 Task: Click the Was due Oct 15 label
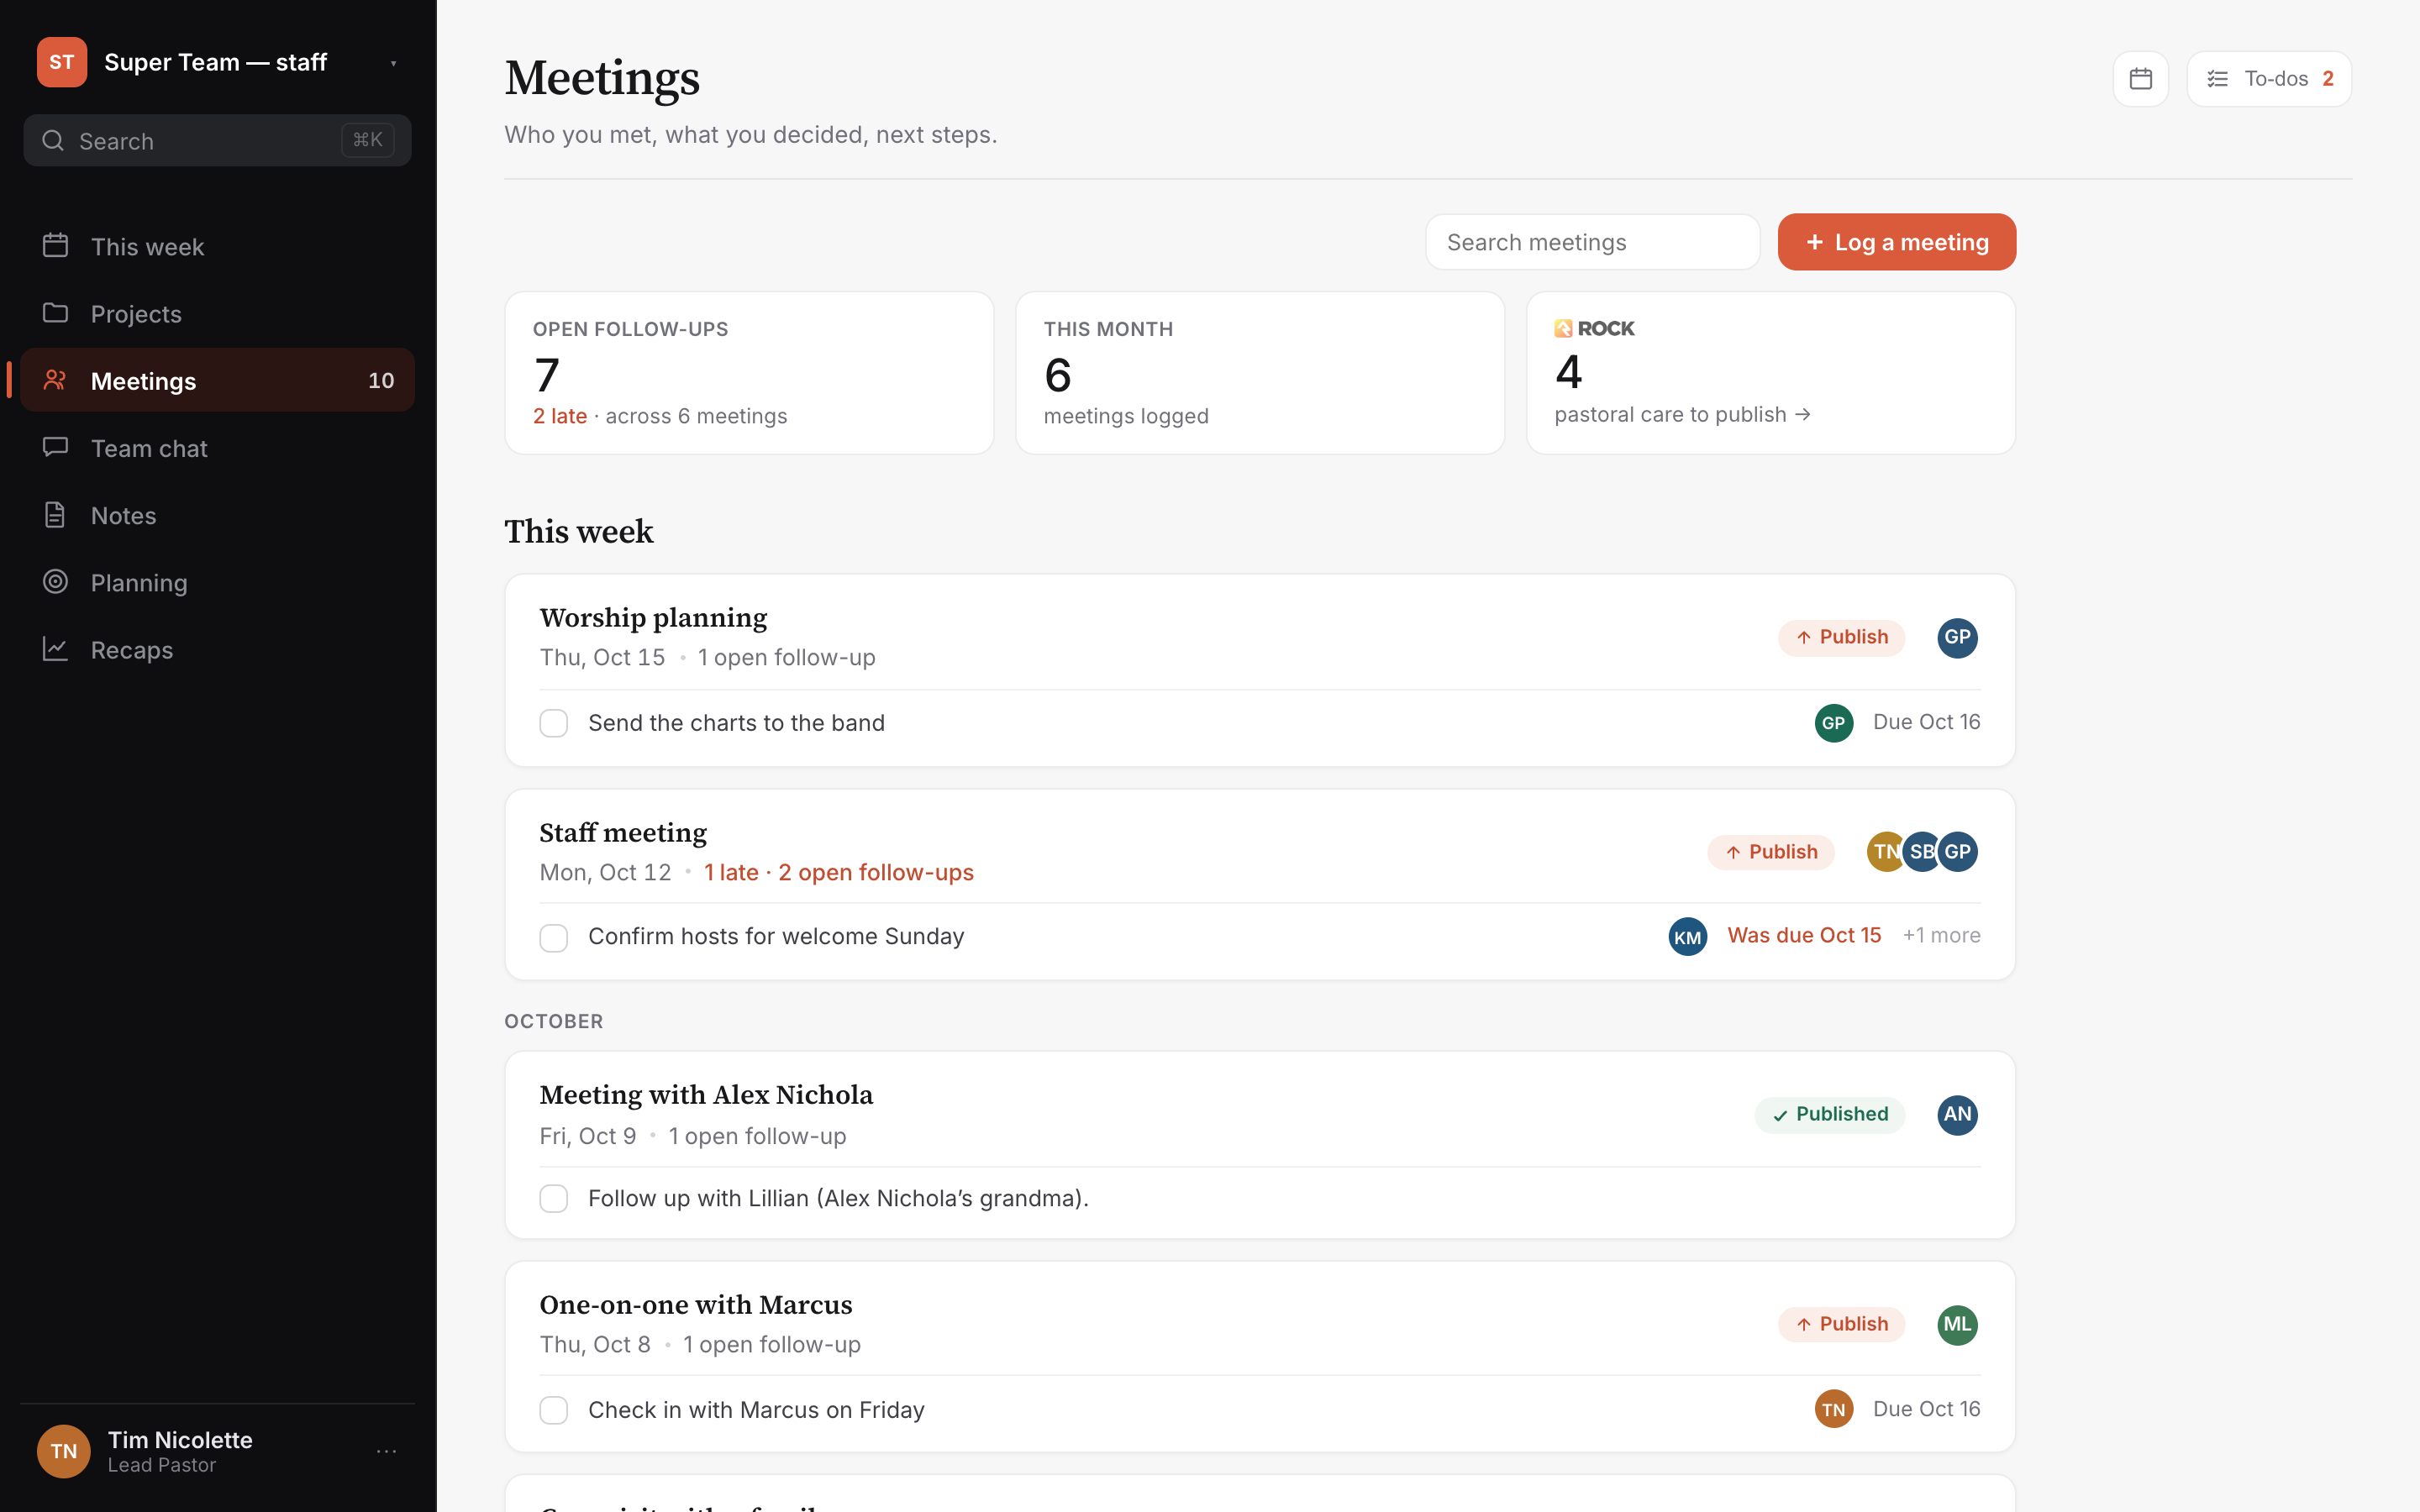pyautogui.click(x=1804, y=935)
